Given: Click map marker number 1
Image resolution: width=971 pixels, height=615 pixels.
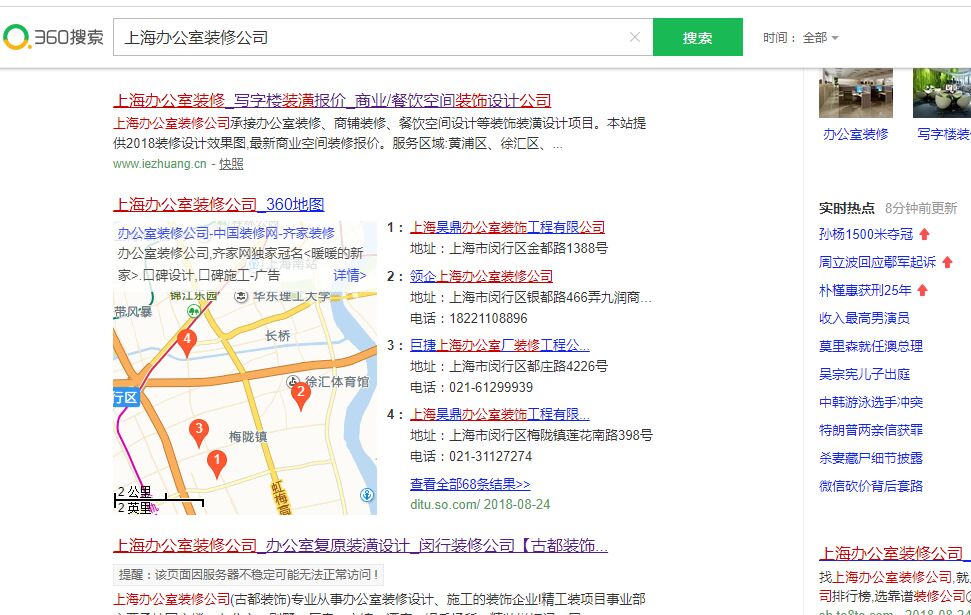Looking at the screenshot, I should [217, 463].
